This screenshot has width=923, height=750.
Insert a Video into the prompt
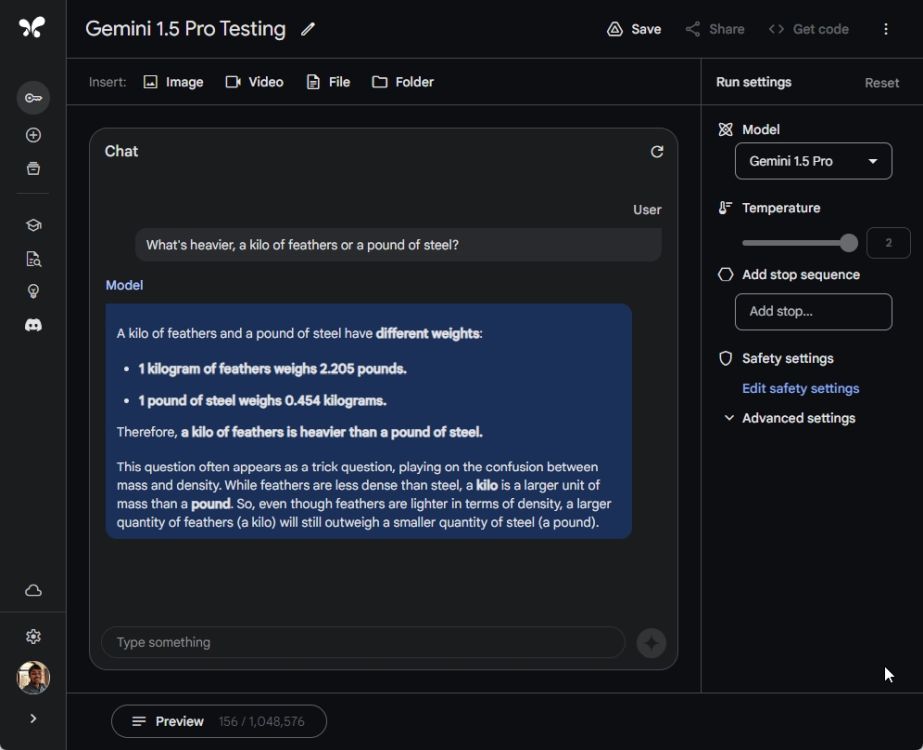[x=254, y=82]
